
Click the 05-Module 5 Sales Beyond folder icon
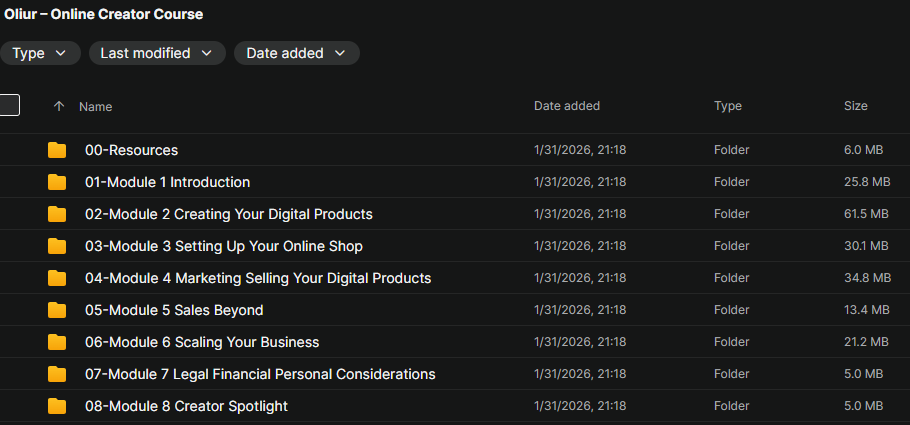[57, 310]
